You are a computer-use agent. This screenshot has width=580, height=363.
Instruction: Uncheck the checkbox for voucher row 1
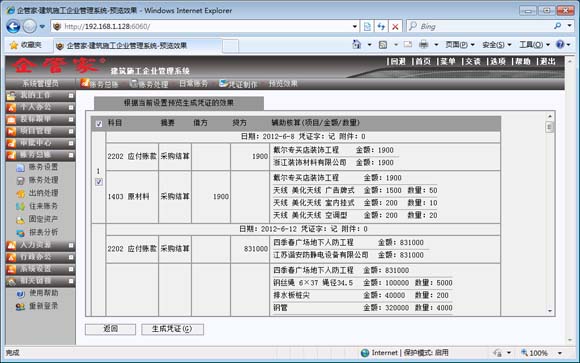(x=99, y=182)
